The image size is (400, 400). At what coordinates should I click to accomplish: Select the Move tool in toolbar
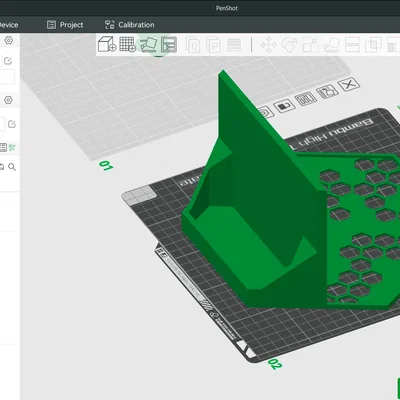pyautogui.click(x=268, y=45)
